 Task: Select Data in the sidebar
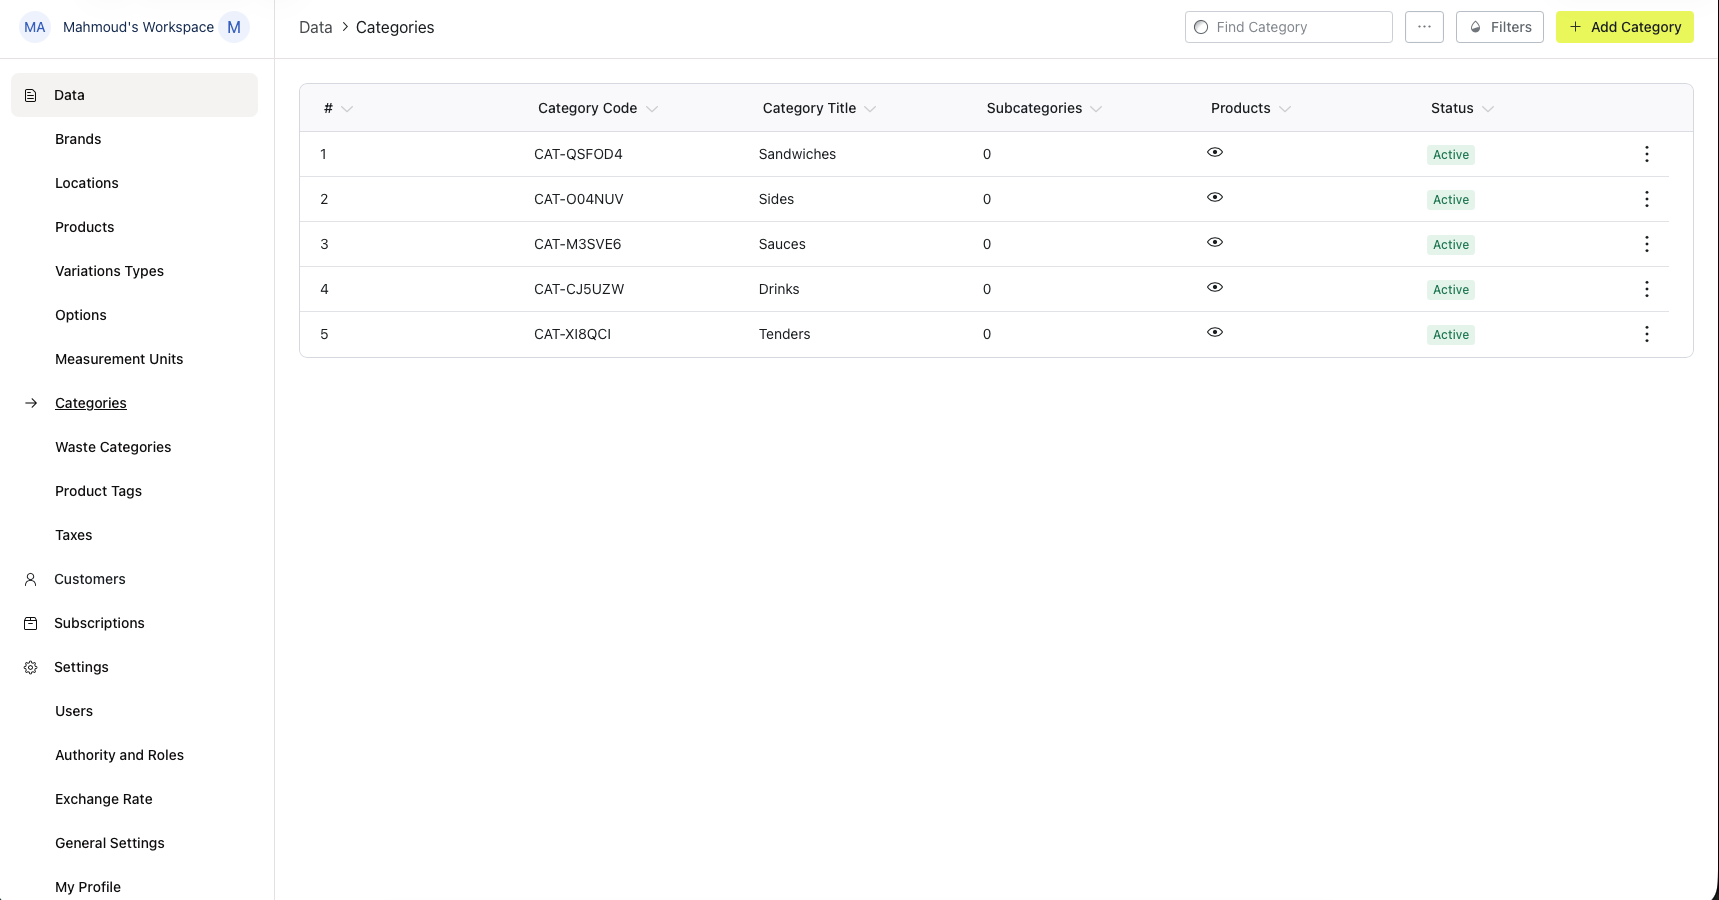(134, 95)
